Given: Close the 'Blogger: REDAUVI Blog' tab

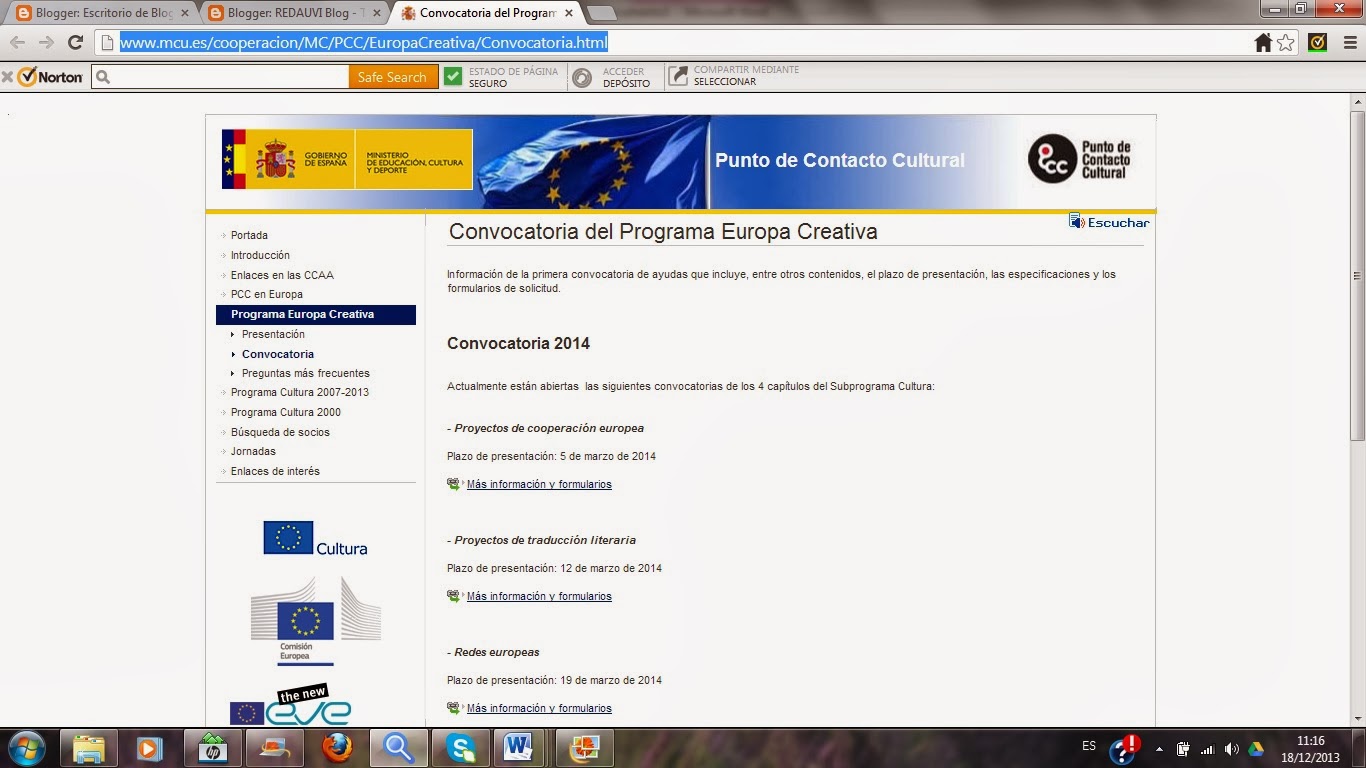Looking at the screenshot, I should click(x=376, y=13).
